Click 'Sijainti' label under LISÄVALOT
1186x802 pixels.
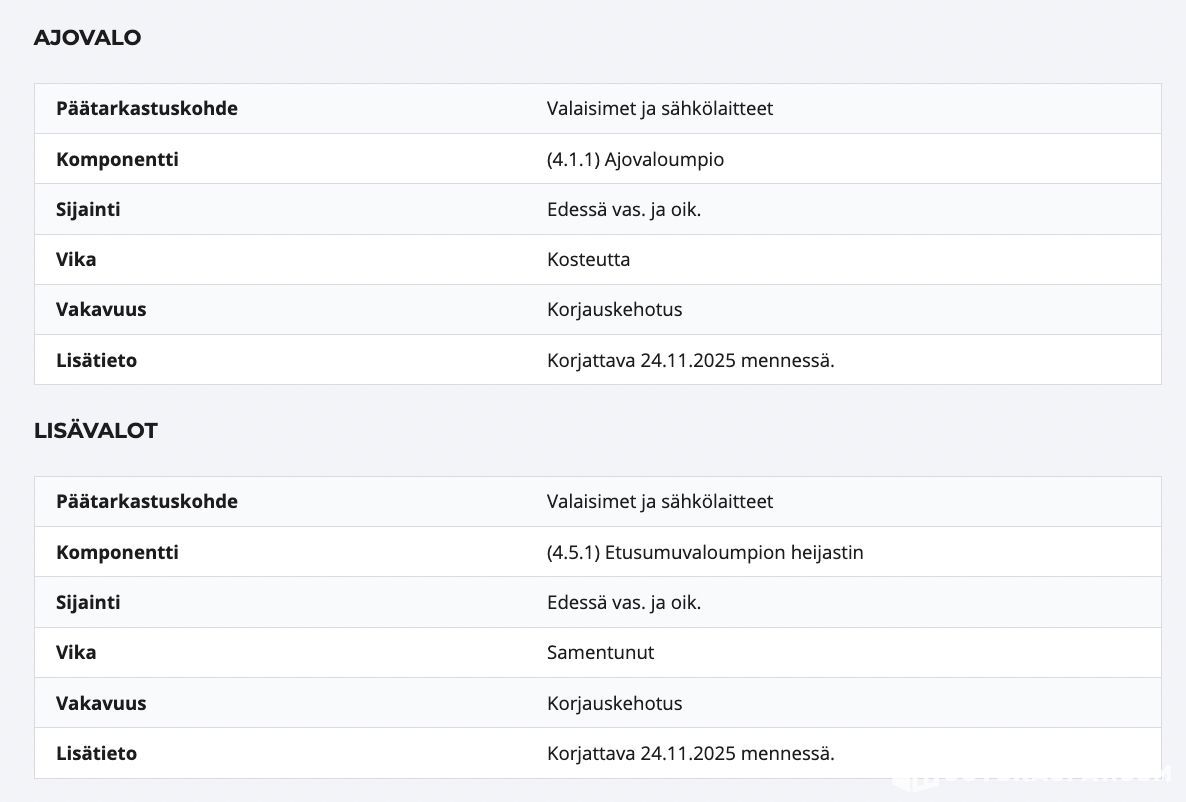(88, 603)
